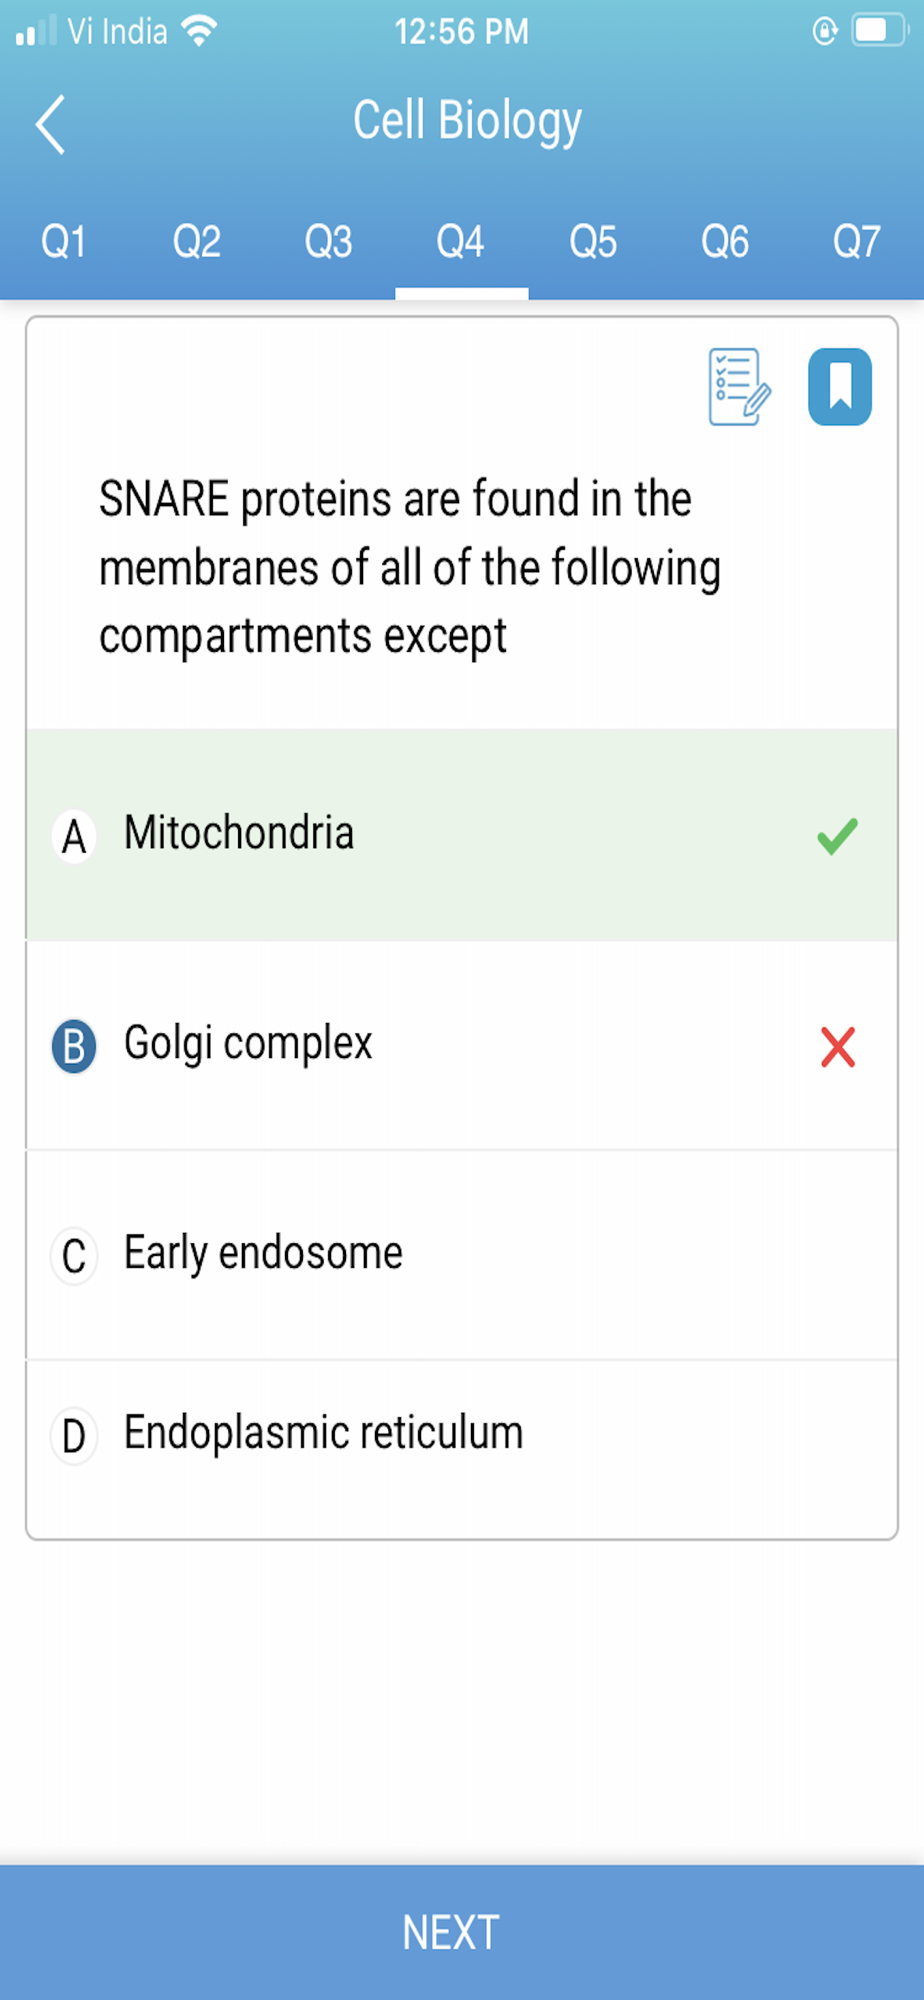924x2000 pixels.
Task: Go to the Q7 tab
Action: [x=857, y=242]
